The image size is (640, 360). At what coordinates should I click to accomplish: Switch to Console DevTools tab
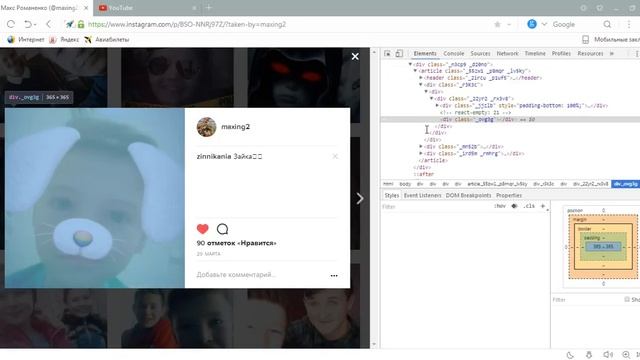pos(453,53)
